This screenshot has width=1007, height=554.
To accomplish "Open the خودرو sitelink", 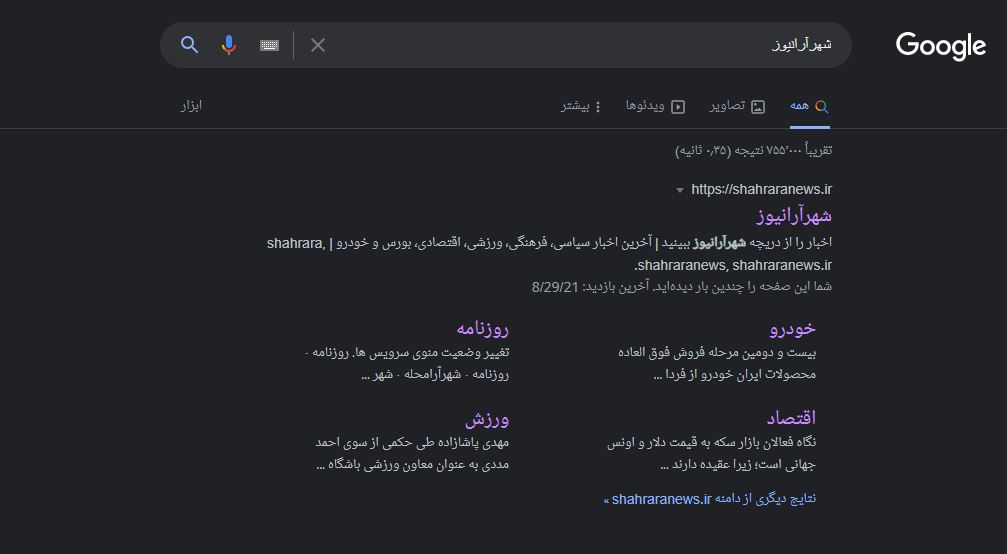I will coord(792,329).
